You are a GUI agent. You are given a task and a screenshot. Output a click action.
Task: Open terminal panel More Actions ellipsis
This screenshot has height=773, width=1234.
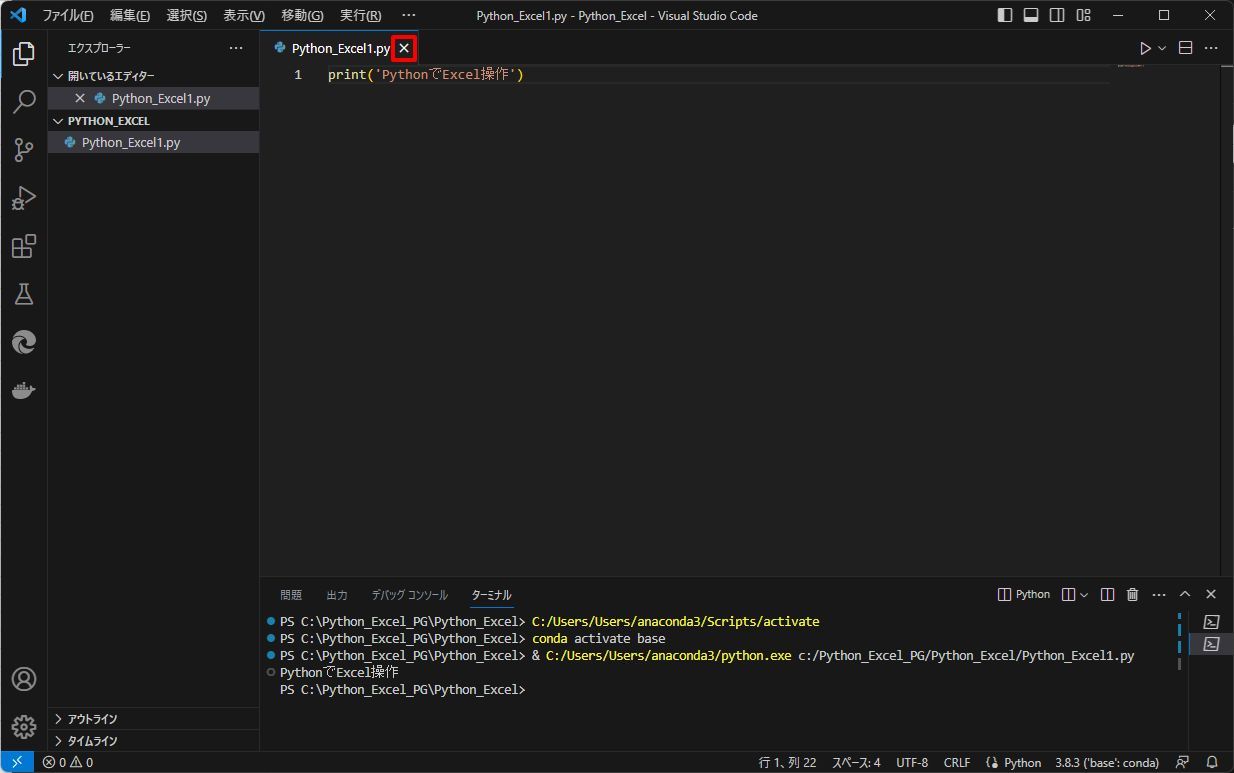[1159, 594]
